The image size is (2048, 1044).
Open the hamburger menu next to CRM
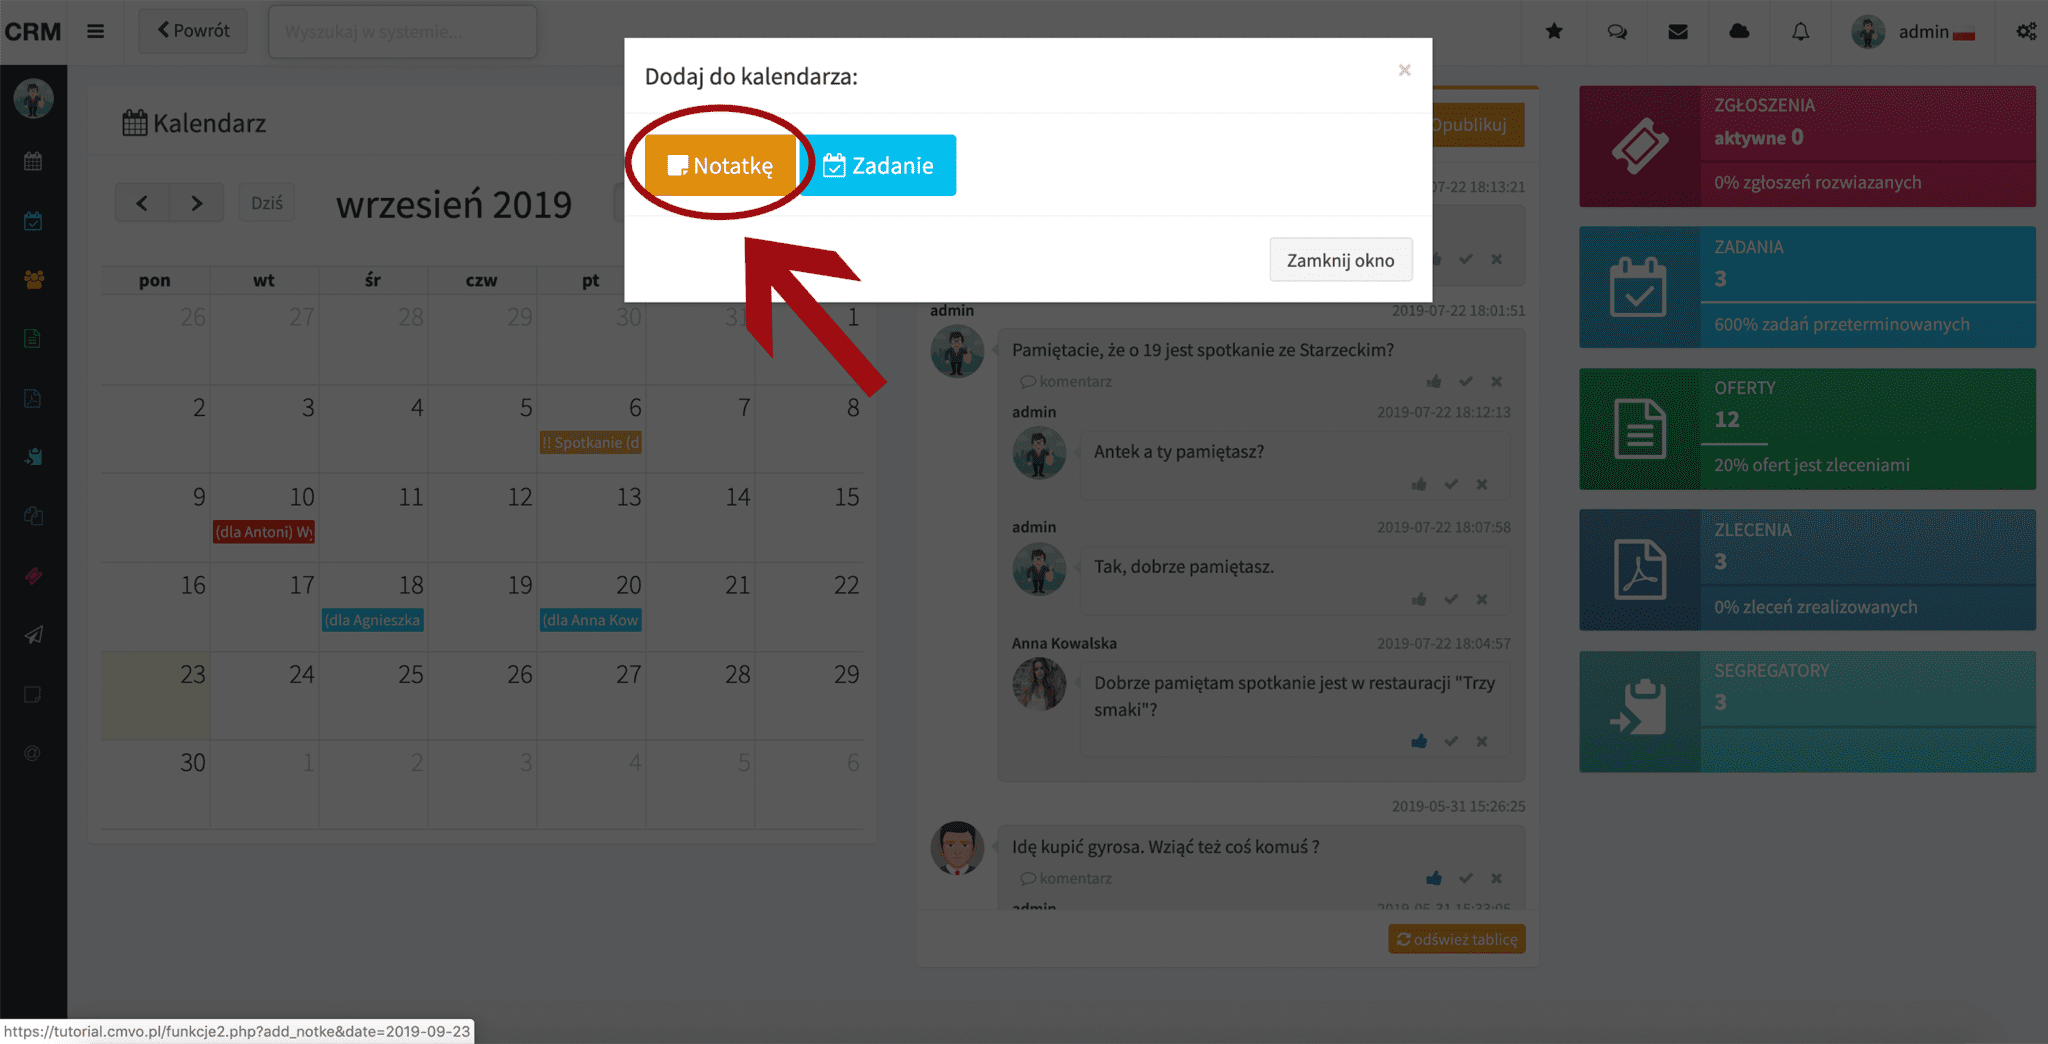(x=95, y=31)
